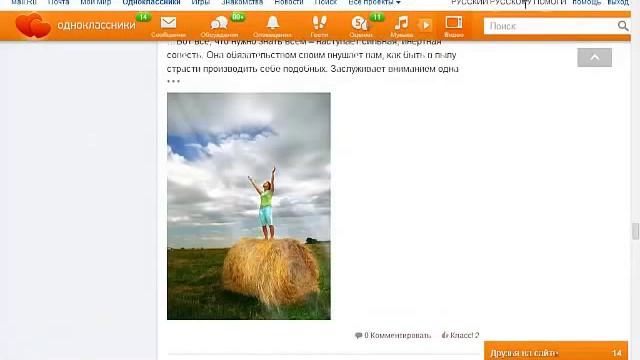This screenshot has height=360, width=640.
Task: Open Messages envelope icon
Action: (x=168, y=27)
